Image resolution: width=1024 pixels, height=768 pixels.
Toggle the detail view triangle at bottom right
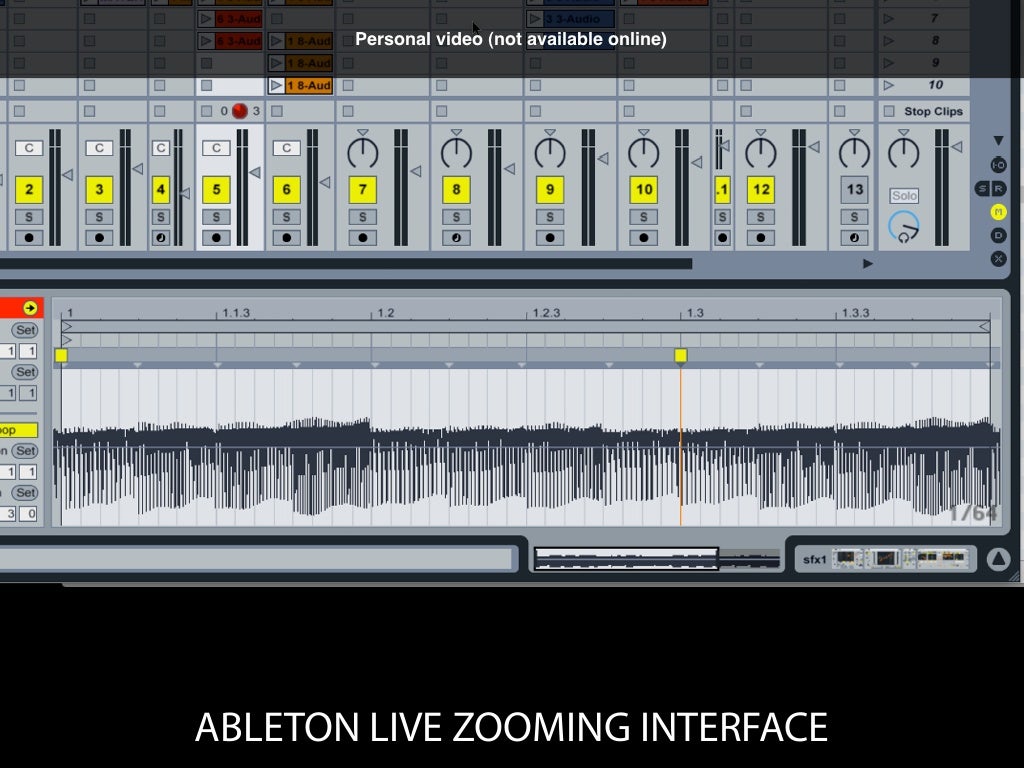coord(998,559)
